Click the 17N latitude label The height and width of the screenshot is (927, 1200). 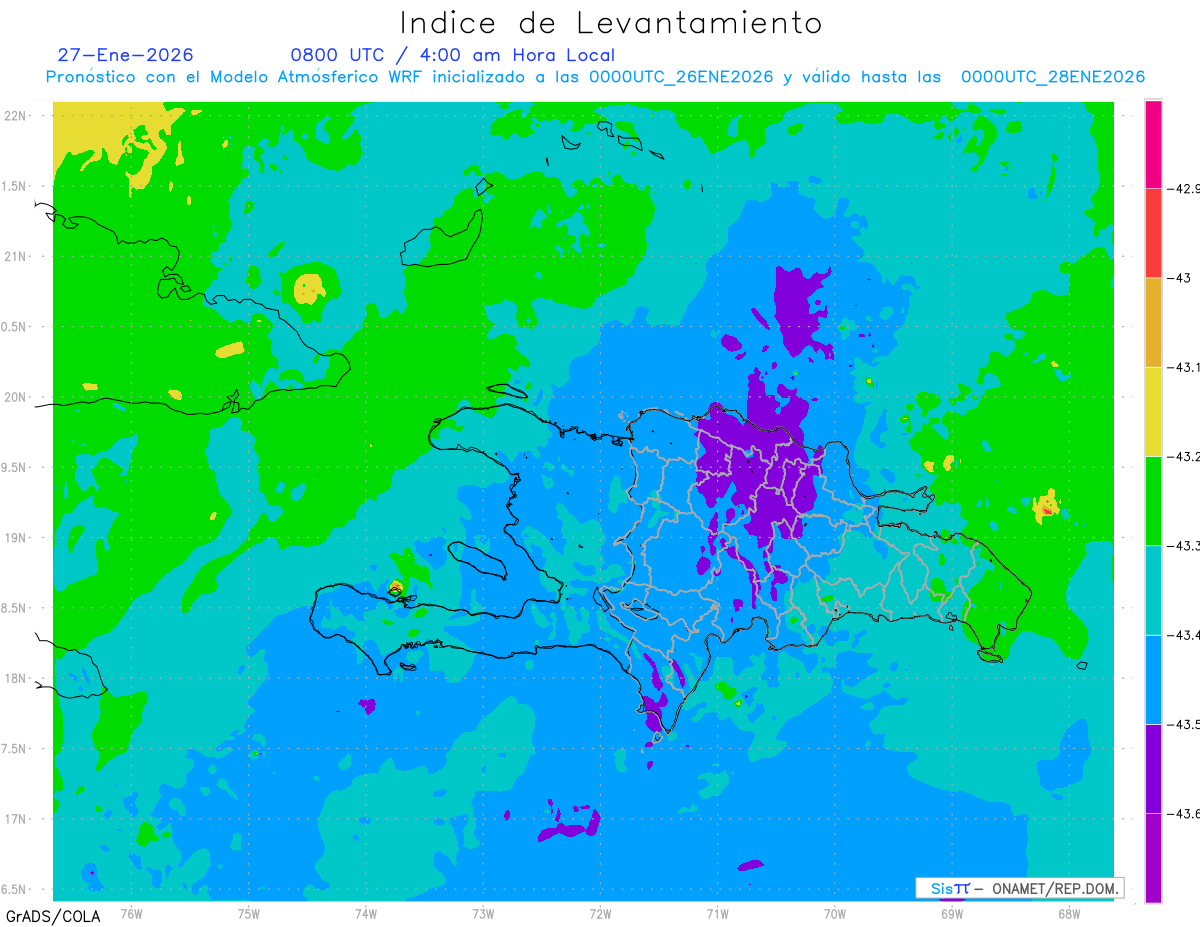tap(16, 819)
